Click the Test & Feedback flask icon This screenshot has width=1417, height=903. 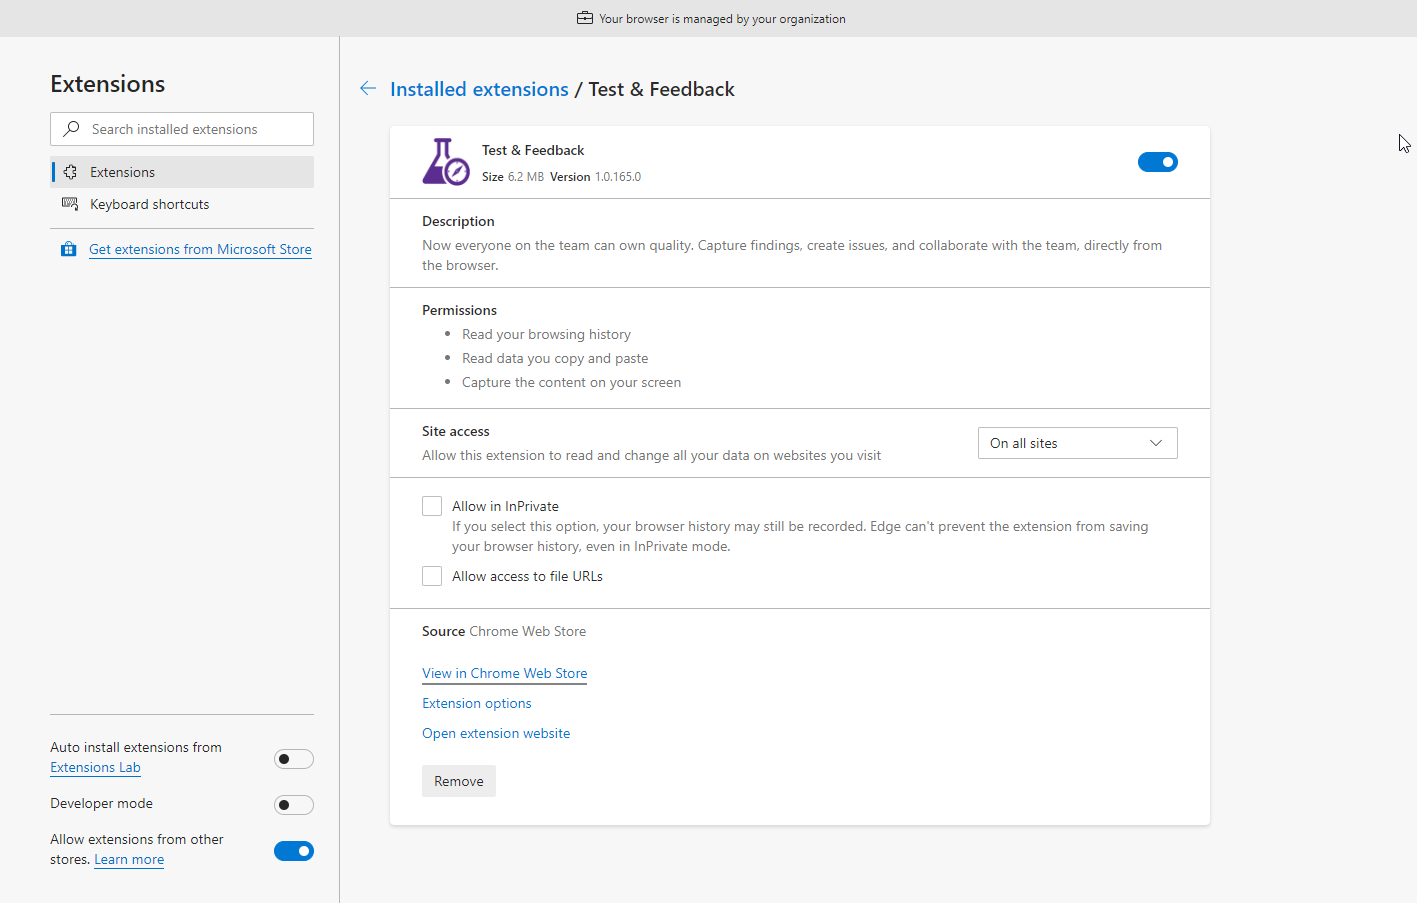pos(445,162)
